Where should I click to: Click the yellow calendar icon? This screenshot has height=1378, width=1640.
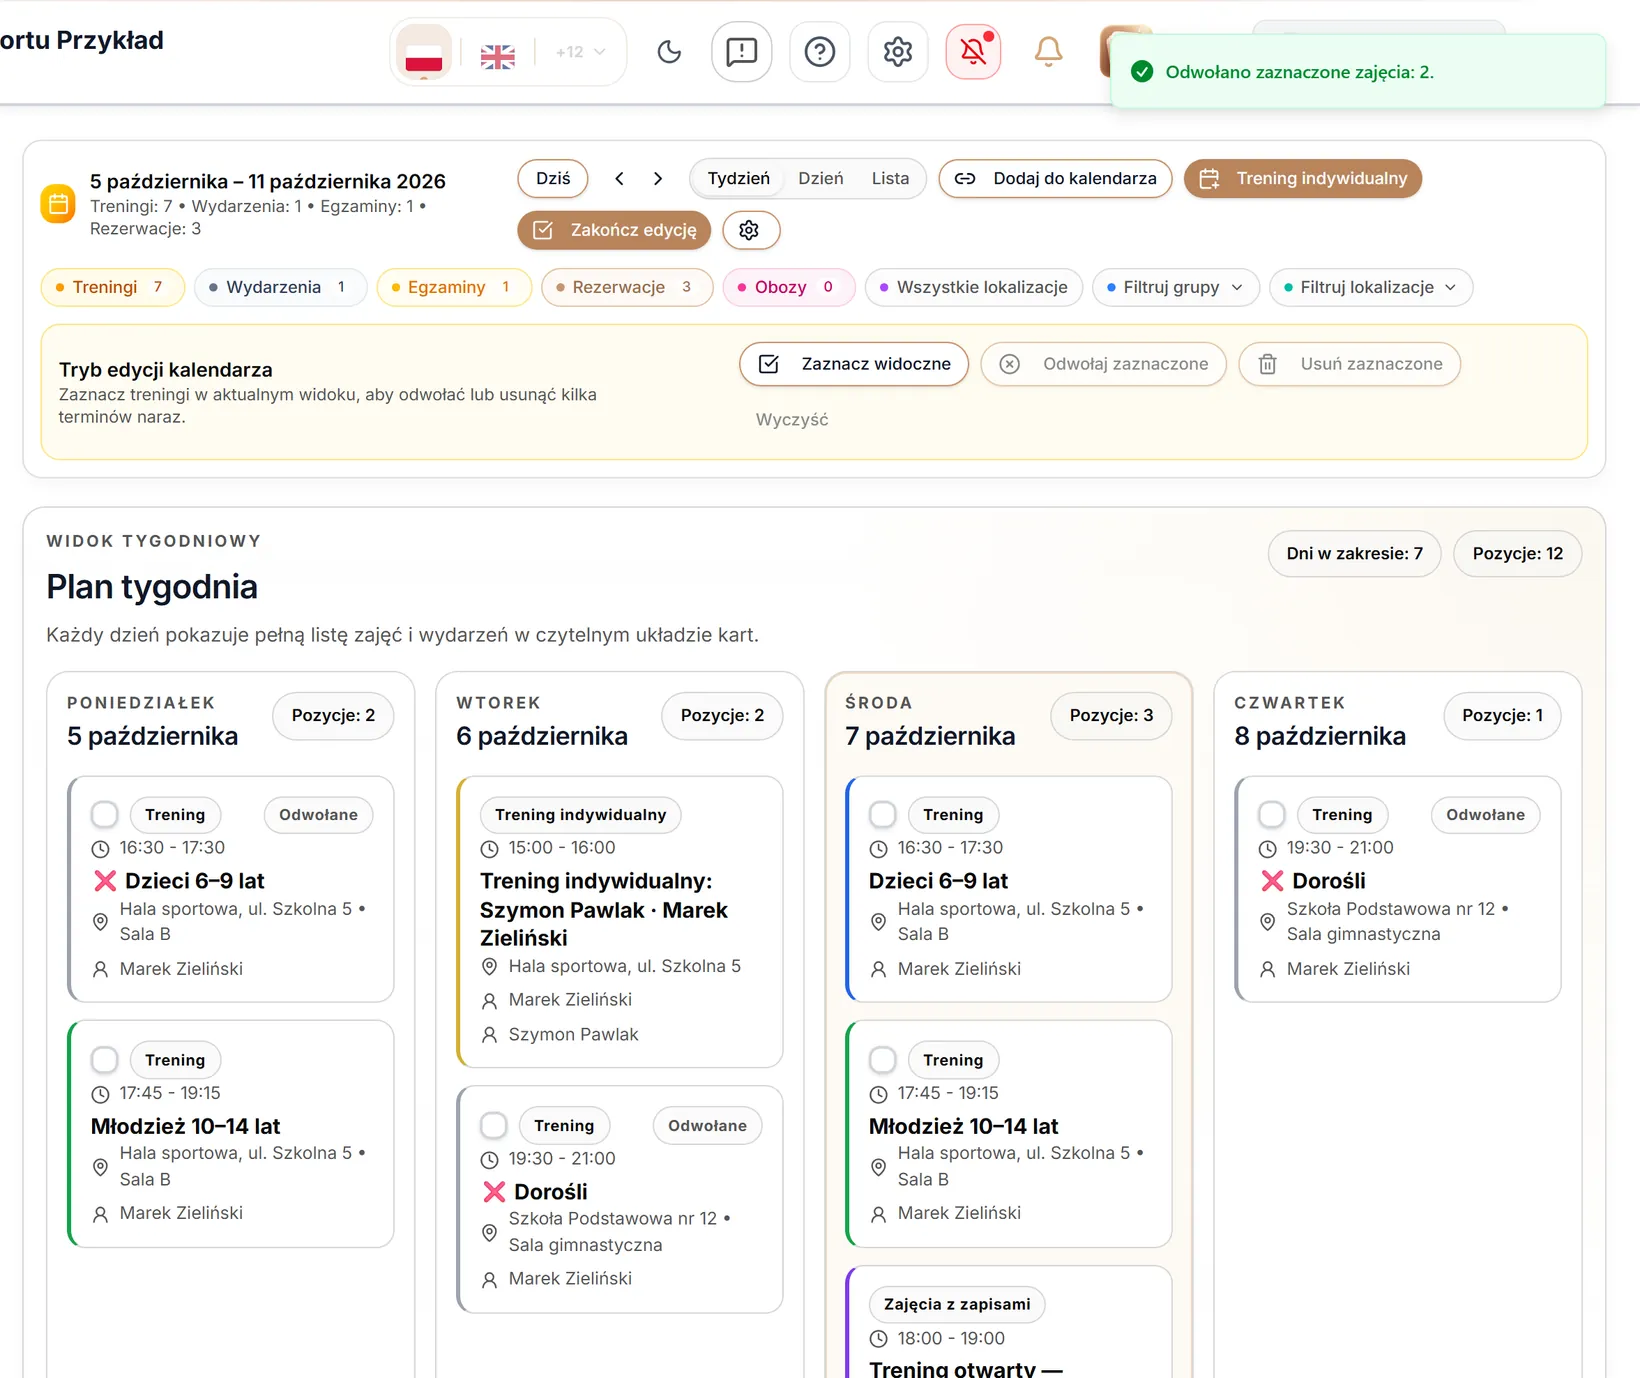[x=58, y=204]
